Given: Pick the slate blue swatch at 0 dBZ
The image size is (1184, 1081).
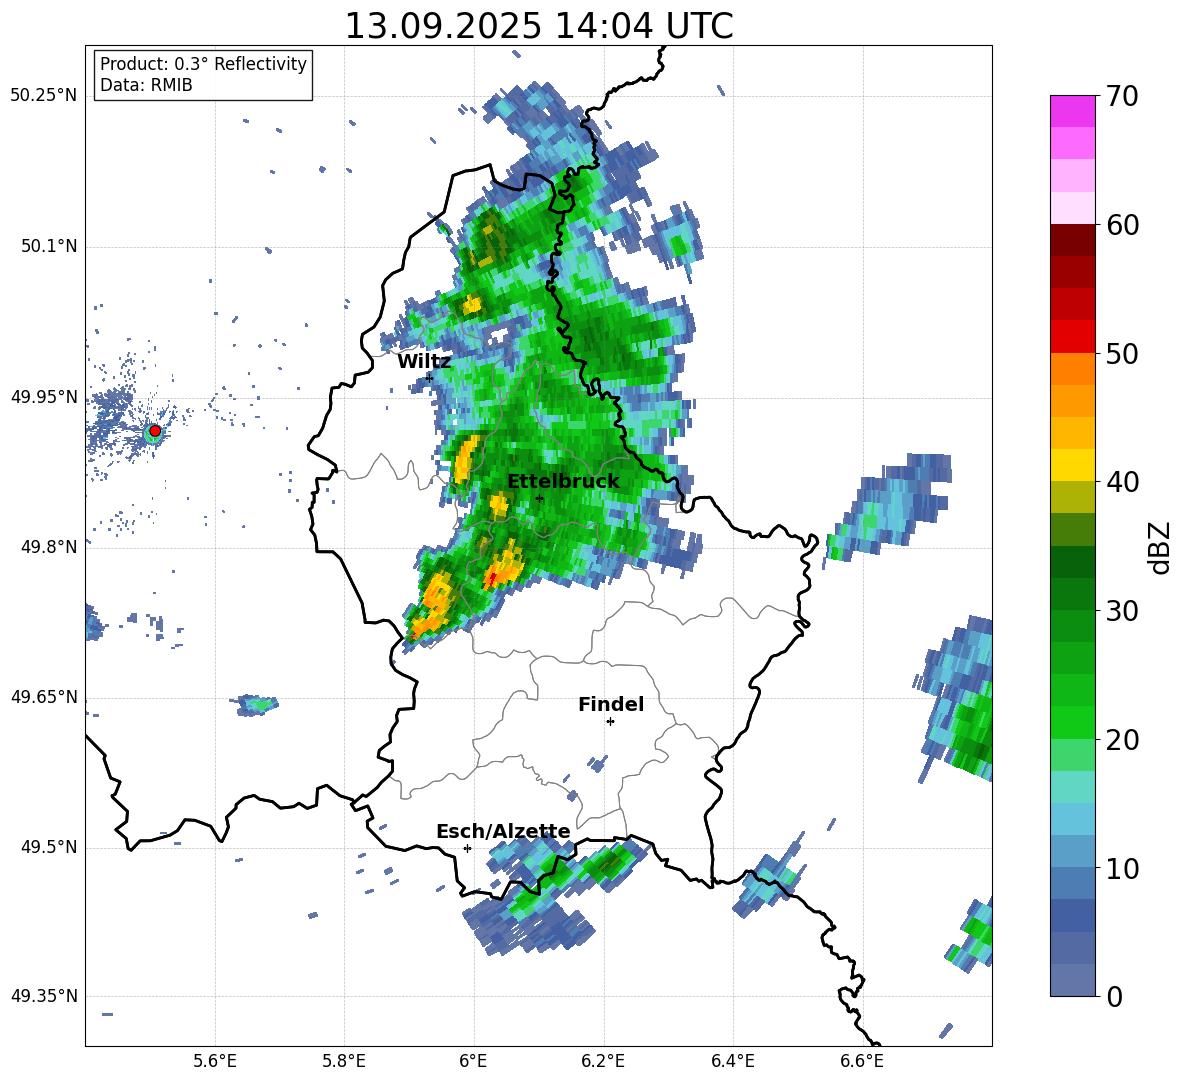Looking at the screenshot, I should [1072, 980].
